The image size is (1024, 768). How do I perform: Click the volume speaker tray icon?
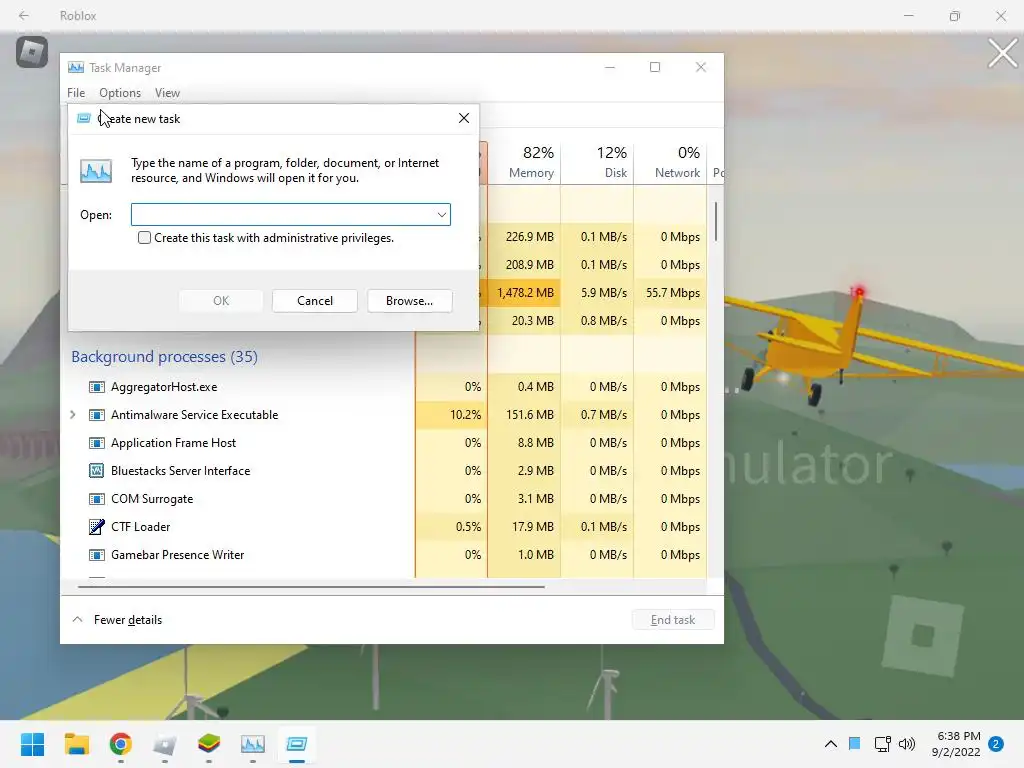point(906,744)
